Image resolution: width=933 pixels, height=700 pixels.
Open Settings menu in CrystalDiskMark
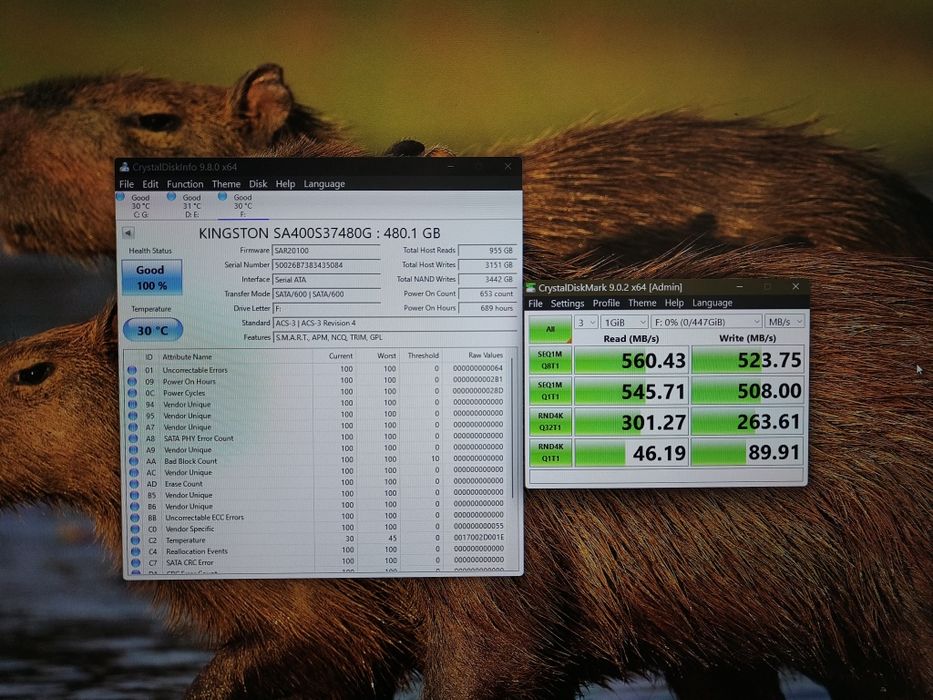click(x=567, y=304)
